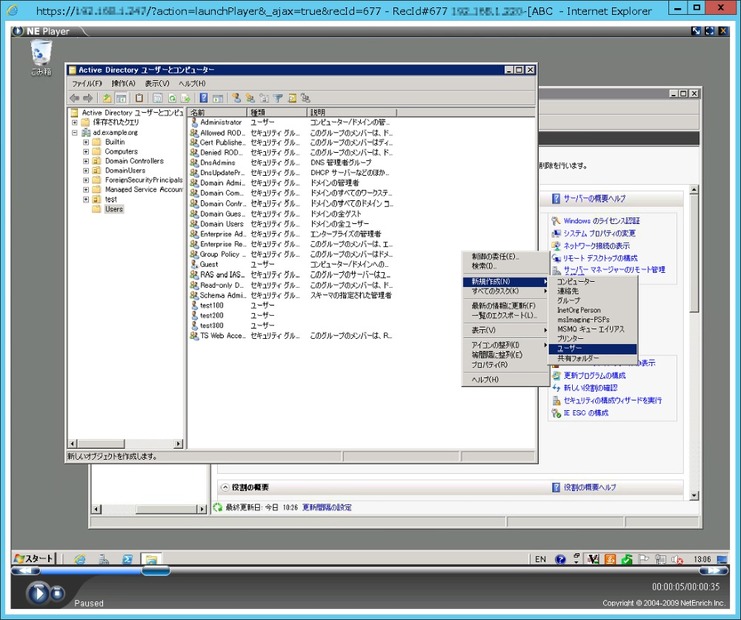741x620 pixels.
Task: Toggle the show console tree icon
Action: click(x=121, y=98)
